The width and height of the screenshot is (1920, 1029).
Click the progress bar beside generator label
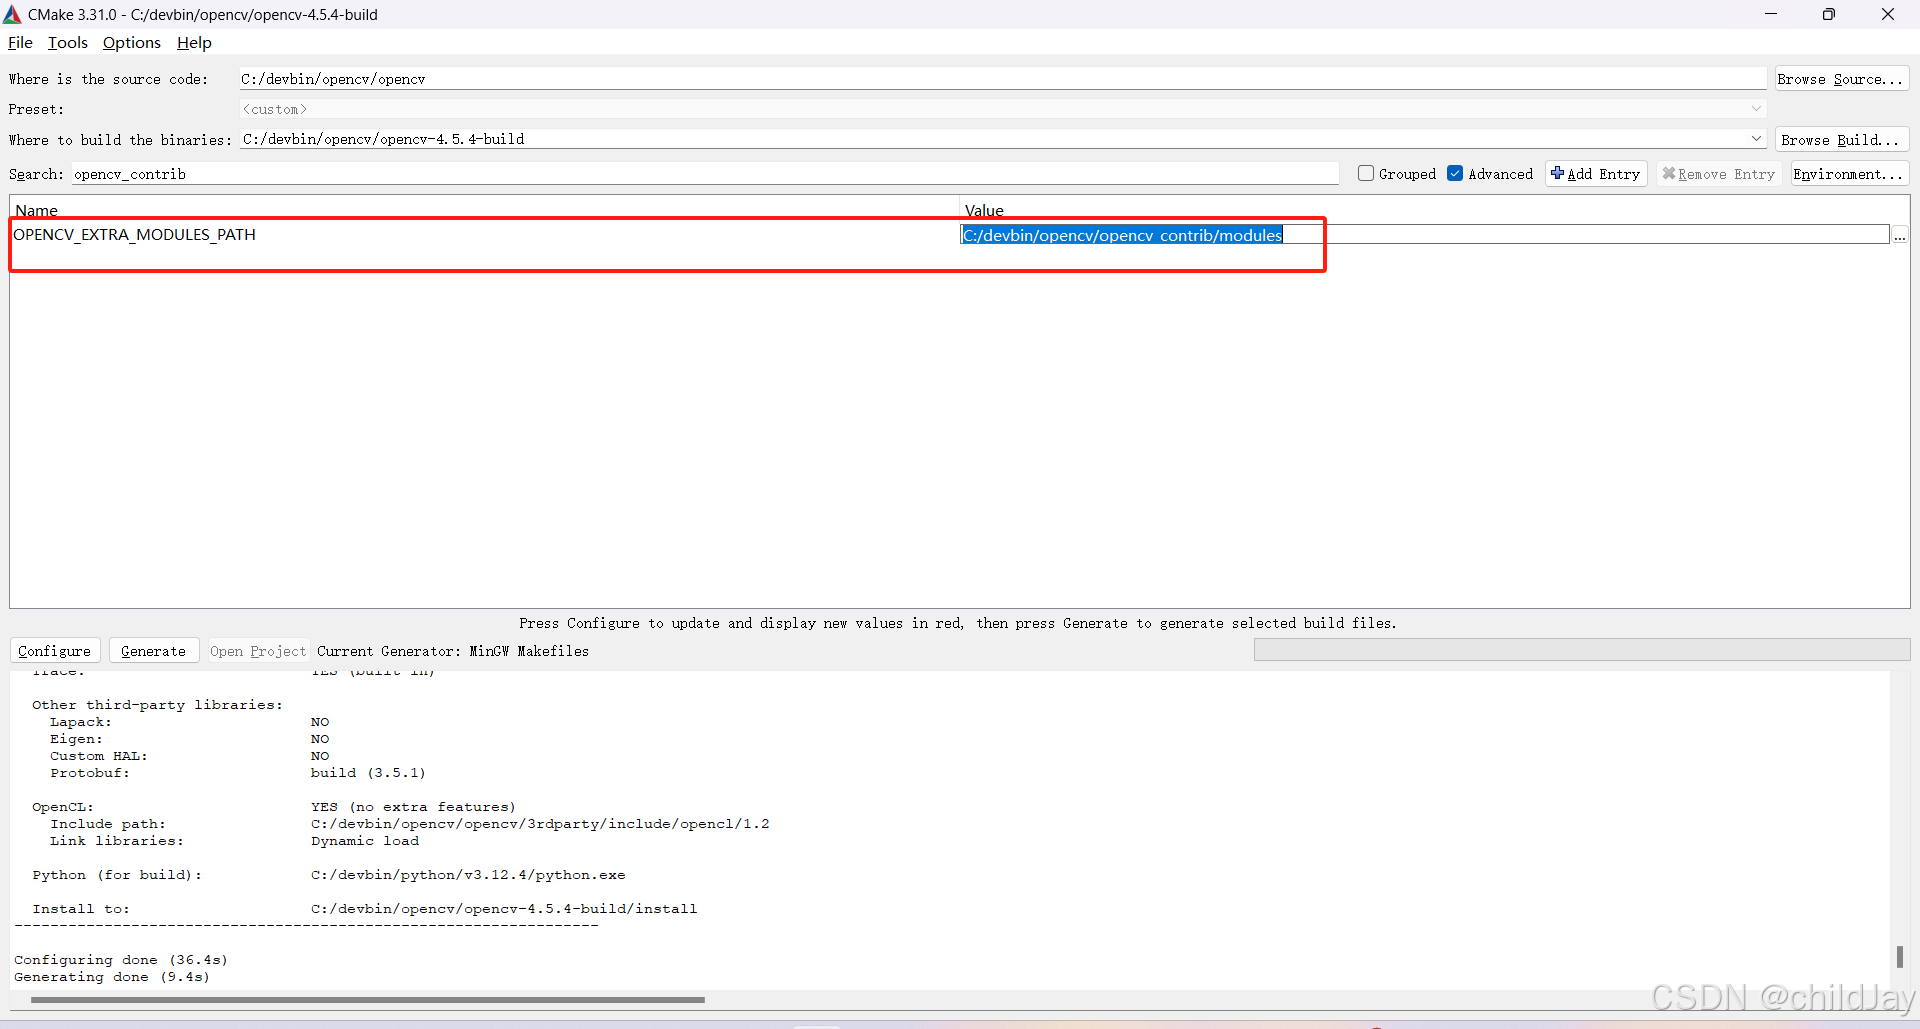point(1582,650)
